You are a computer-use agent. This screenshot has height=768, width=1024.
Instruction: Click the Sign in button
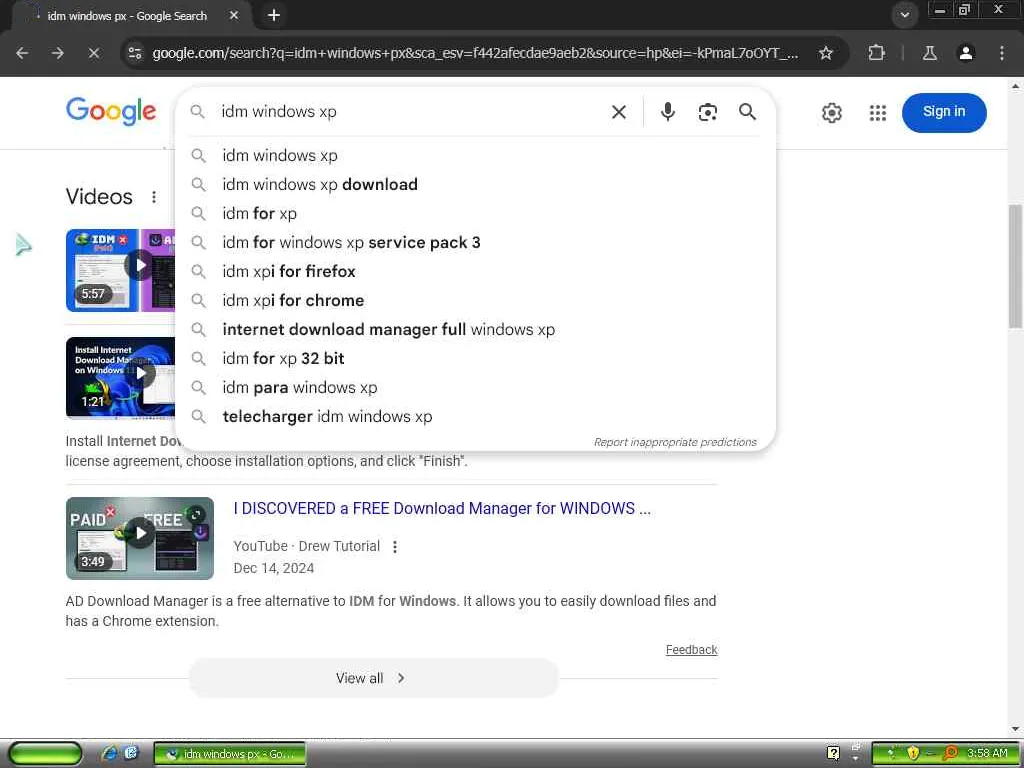point(944,112)
